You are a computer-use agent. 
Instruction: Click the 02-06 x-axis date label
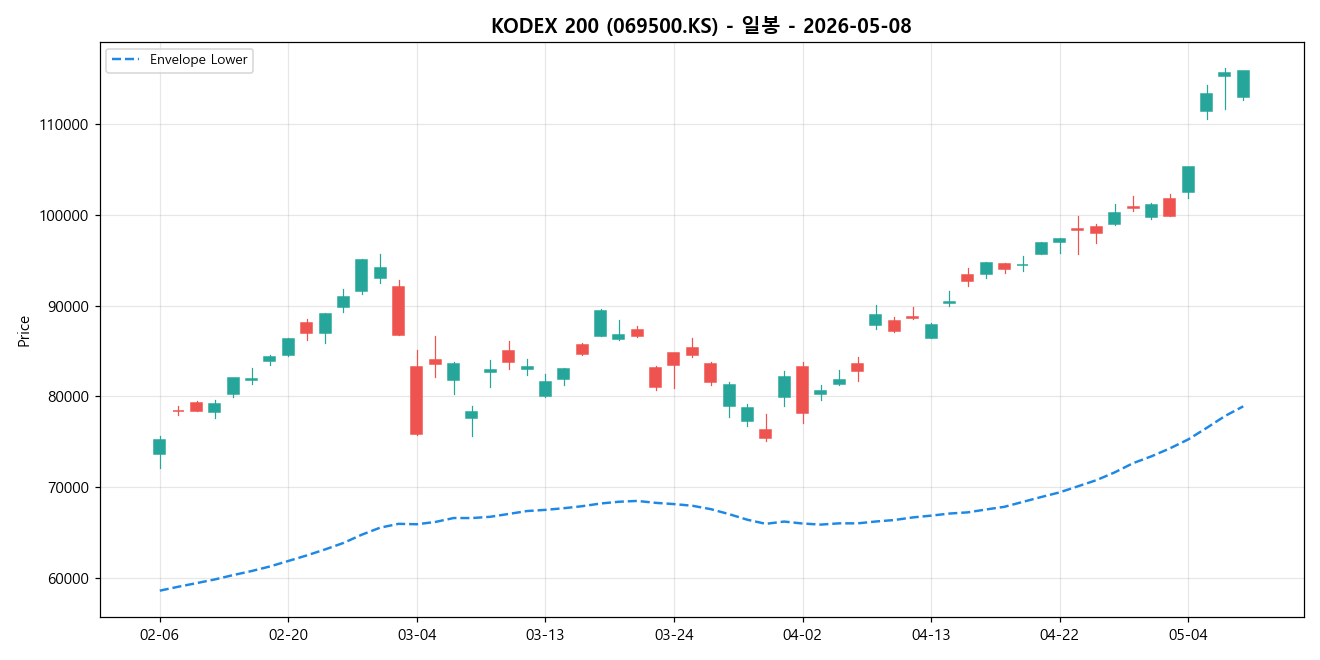[159, 635]
